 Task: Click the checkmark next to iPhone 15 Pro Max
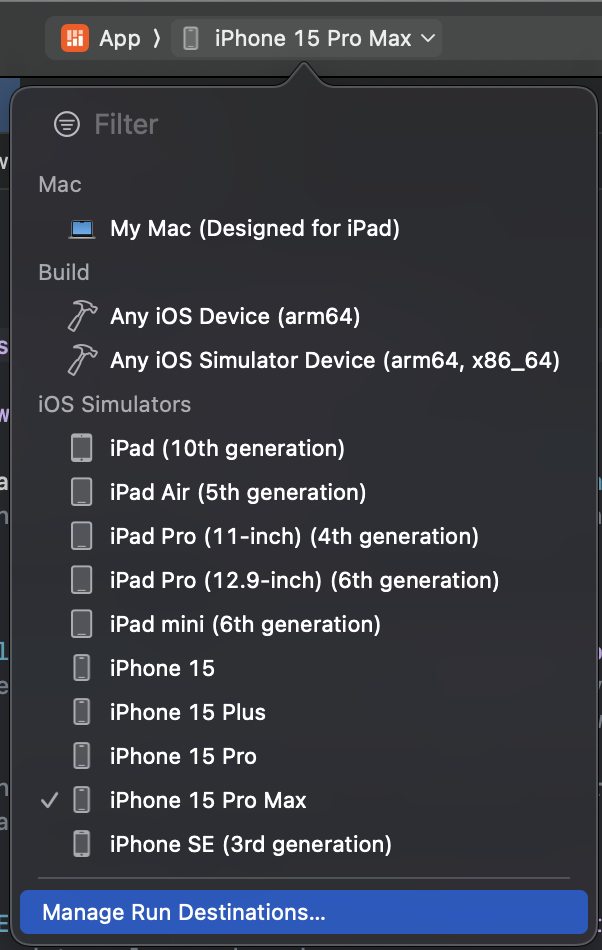point(46,800)
